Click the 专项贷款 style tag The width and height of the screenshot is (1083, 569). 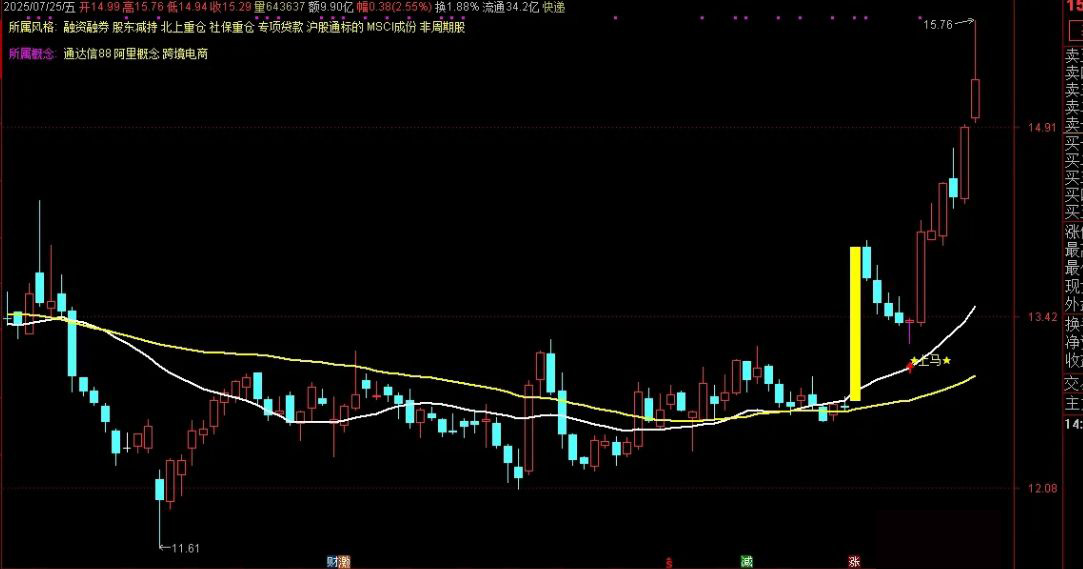pyautogui.click(x=280, y=28)
